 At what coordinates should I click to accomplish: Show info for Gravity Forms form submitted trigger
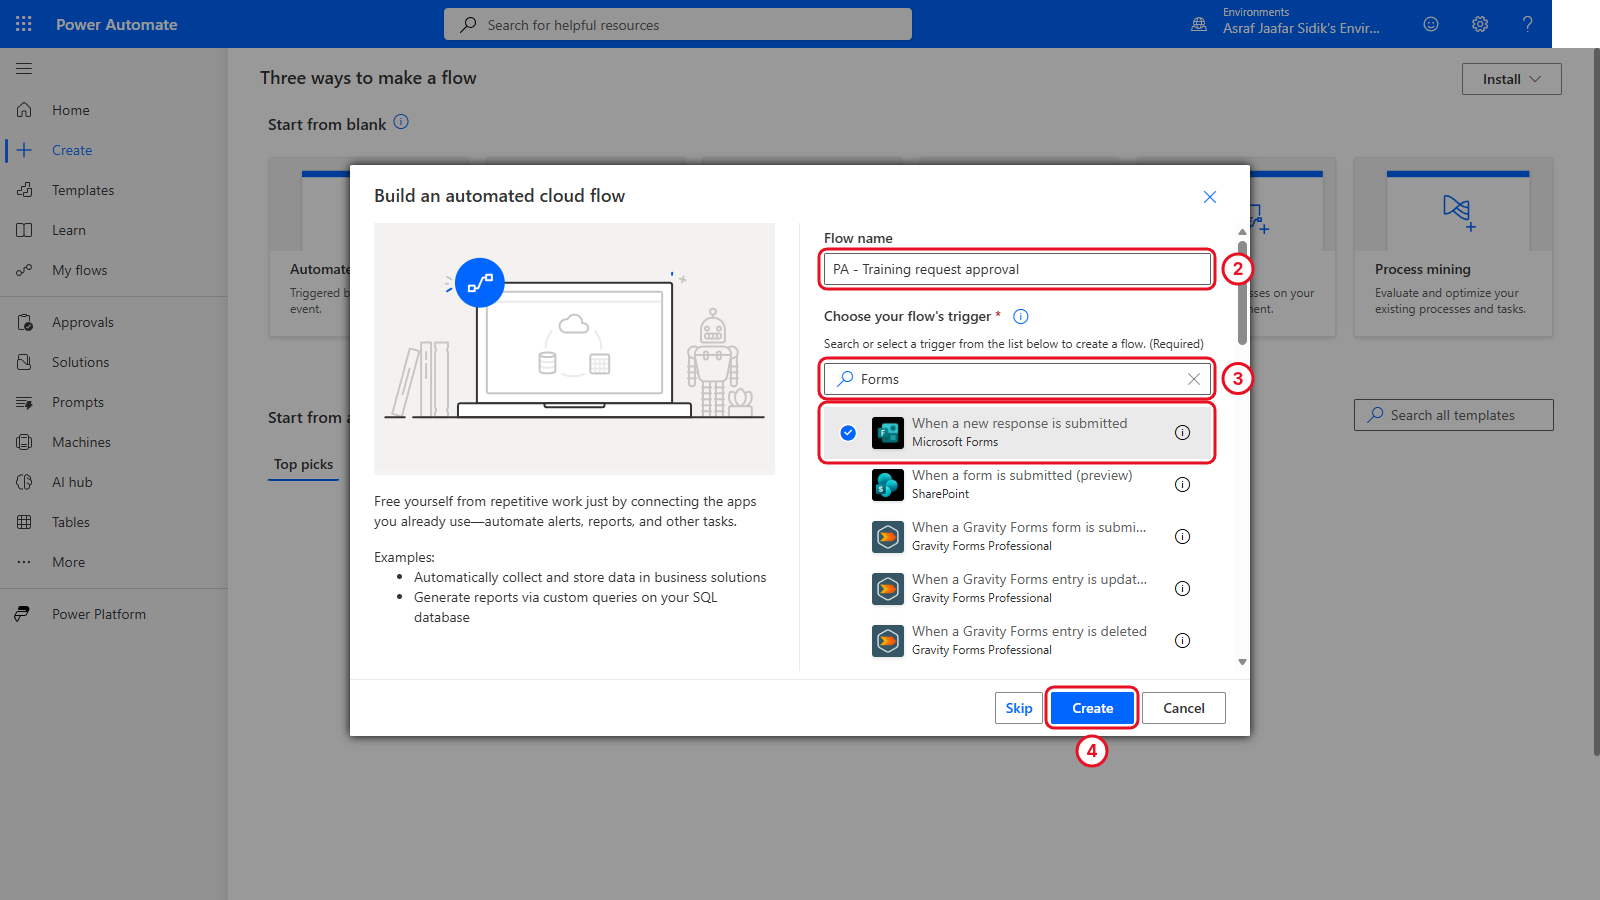coord(1182,537)
